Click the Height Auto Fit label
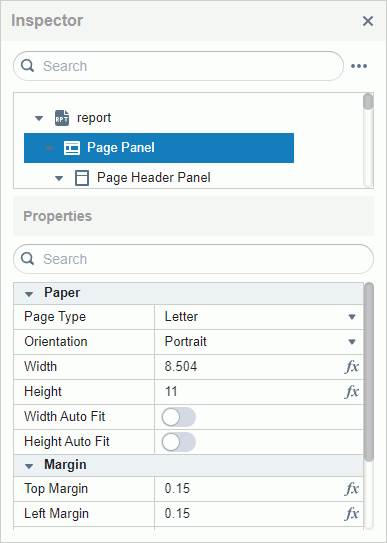This screenshot has height=543, width=387. [67, 442]
